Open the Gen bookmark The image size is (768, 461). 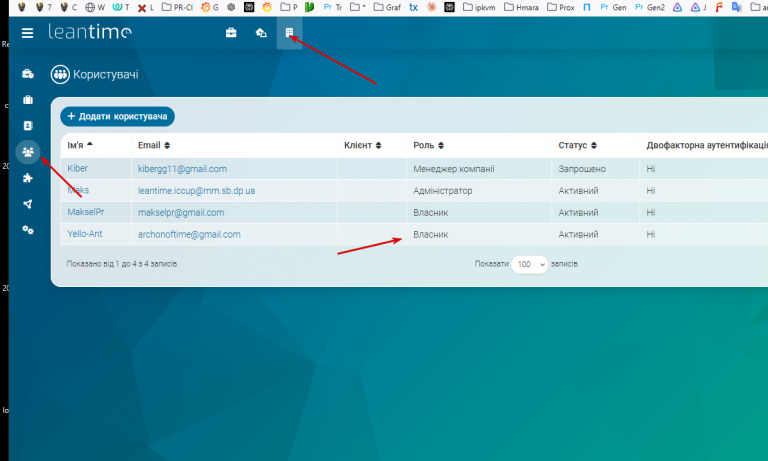[613, 7]
